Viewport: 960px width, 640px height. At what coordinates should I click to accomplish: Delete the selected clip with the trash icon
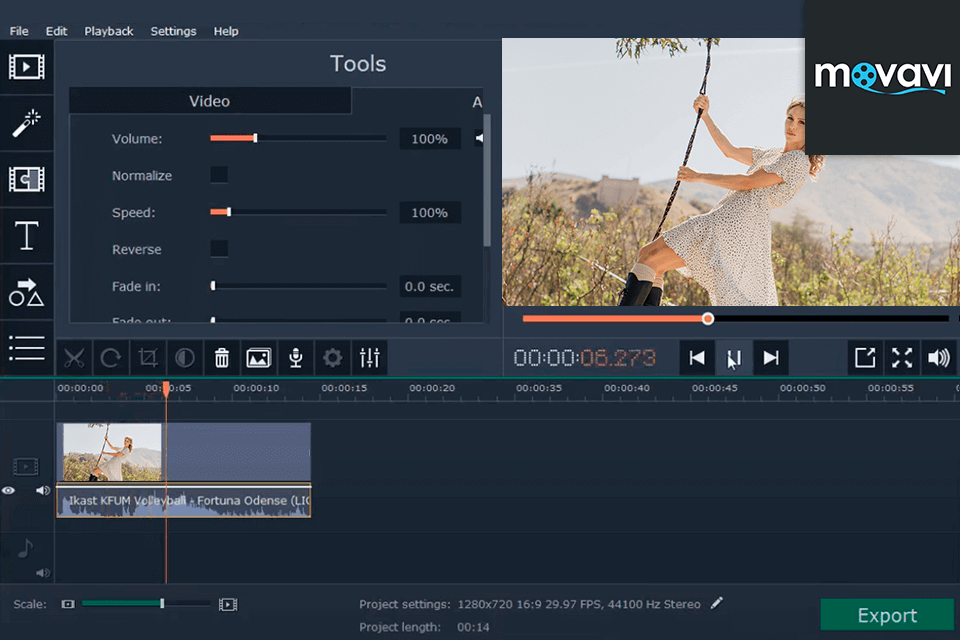pos(221,357)
